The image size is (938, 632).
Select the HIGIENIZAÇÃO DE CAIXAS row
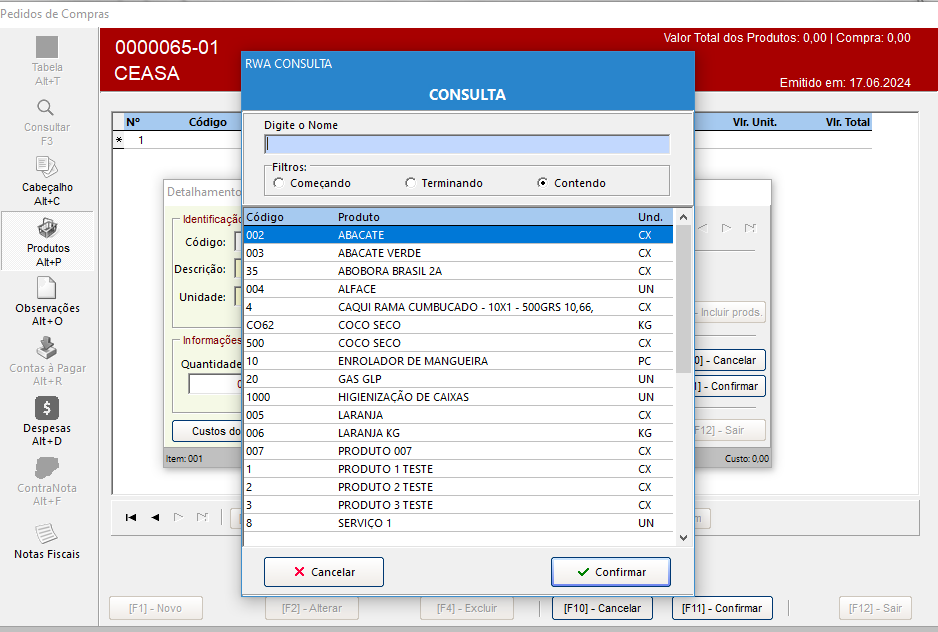(458, 397)
